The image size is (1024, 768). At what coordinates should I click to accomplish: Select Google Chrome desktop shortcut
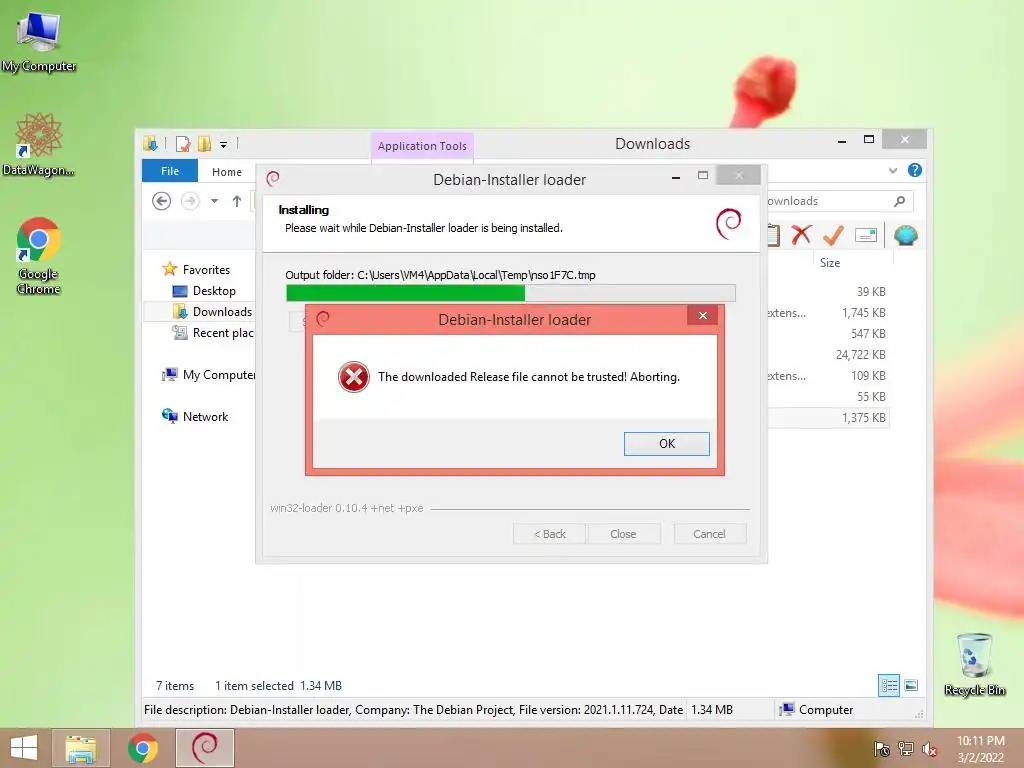pos(39,256)
